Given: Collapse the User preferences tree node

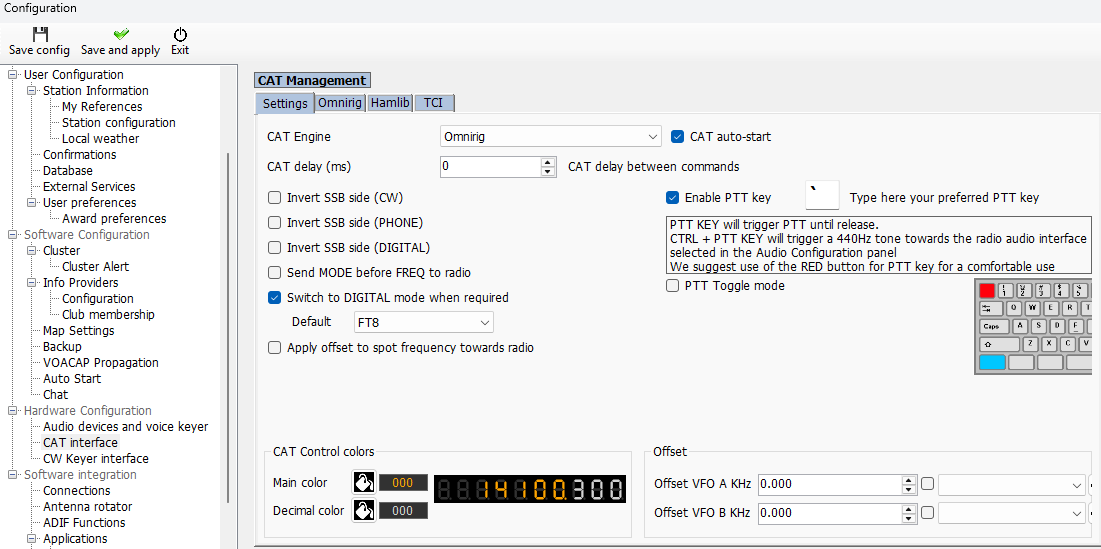Looking at the screenshot, I should coord(30,203).
